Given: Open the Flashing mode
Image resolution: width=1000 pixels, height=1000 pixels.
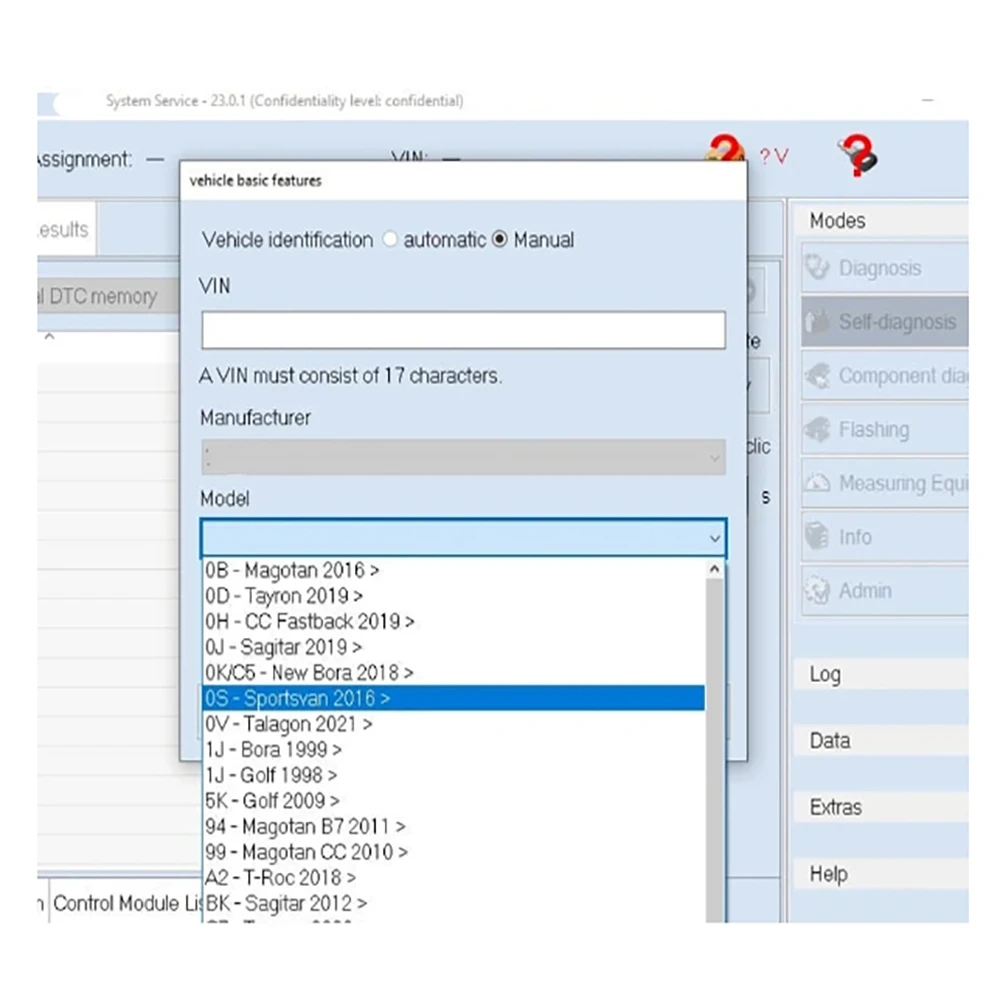Looking at the screenshot, I should click(885, 429).
